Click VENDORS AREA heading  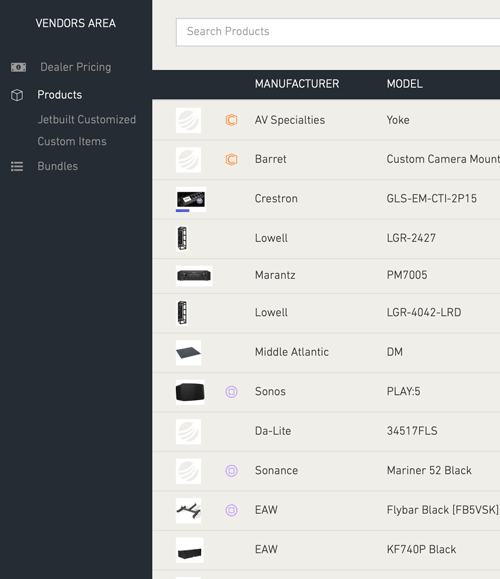click(76, 23)
